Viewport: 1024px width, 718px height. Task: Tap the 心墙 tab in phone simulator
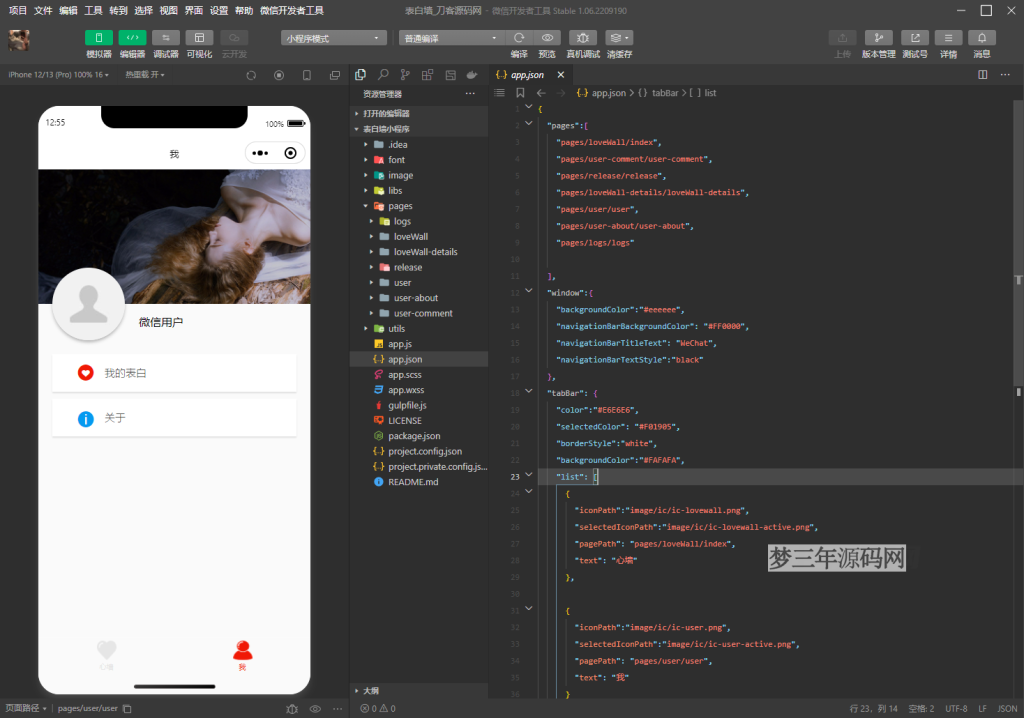[x=106, y=654]
